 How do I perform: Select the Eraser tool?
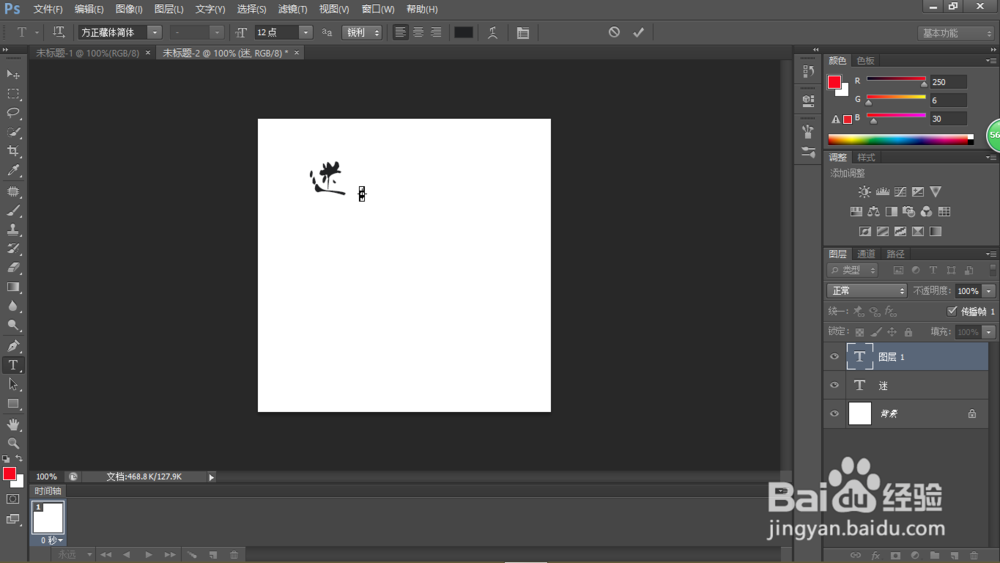13,268
